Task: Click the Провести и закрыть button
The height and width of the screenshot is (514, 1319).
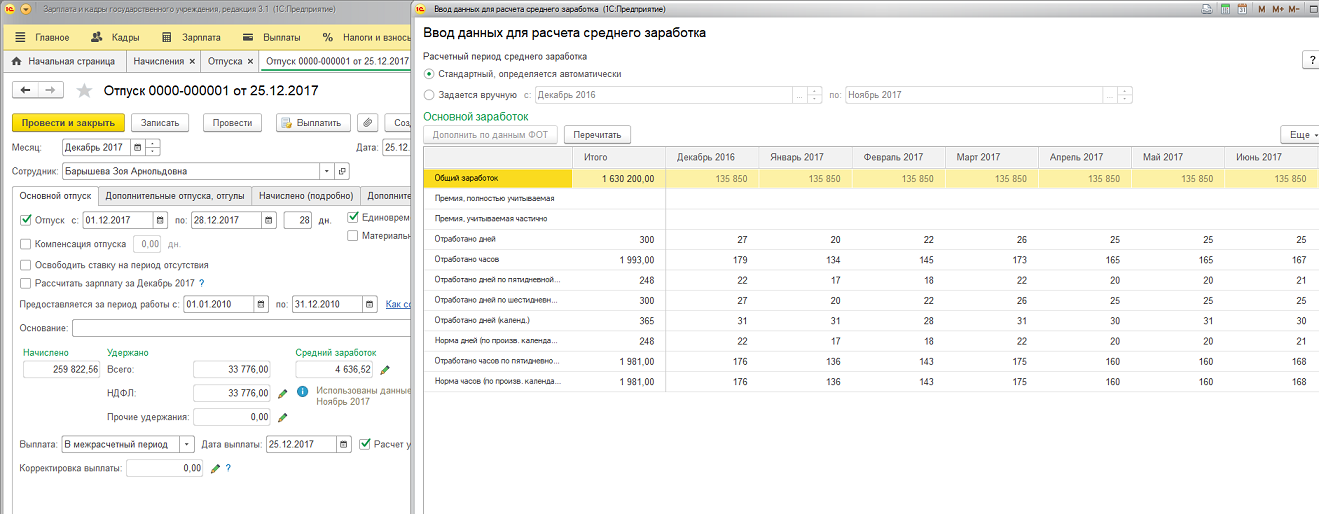Action: (x=68, y=122)
